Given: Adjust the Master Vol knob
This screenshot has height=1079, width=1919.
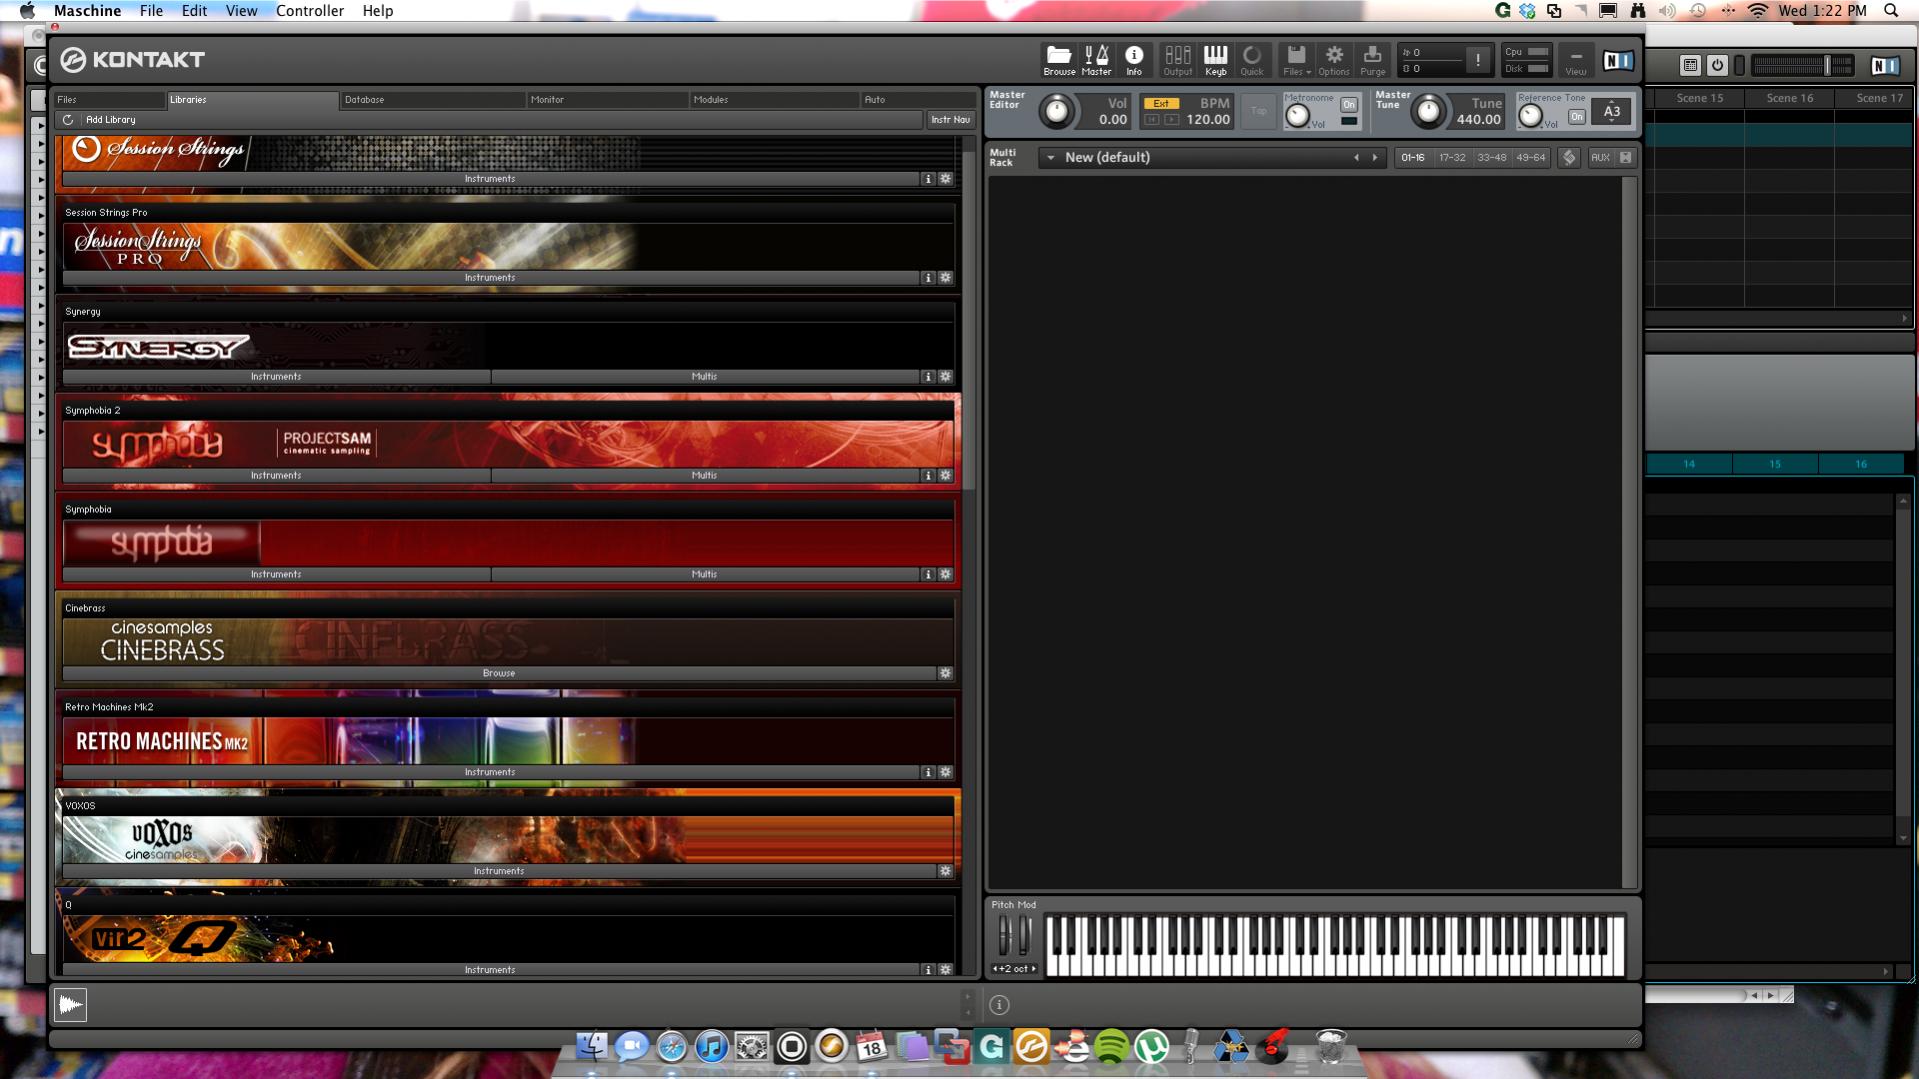Looking at the screenshot, I should click(x=1056, y=111).
